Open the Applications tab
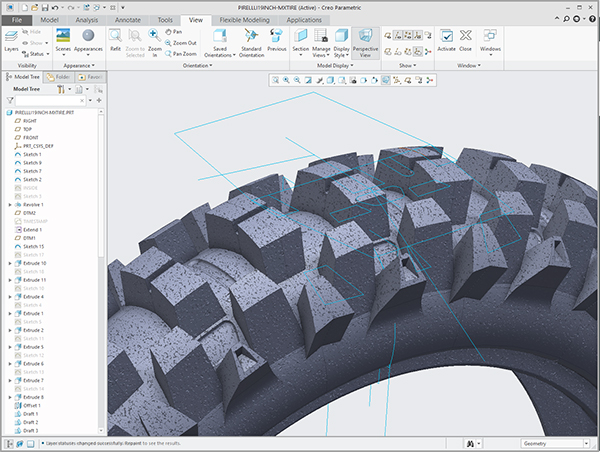Image resolution: width=600 pixels, height=452 pixels. tap(304, 20)
